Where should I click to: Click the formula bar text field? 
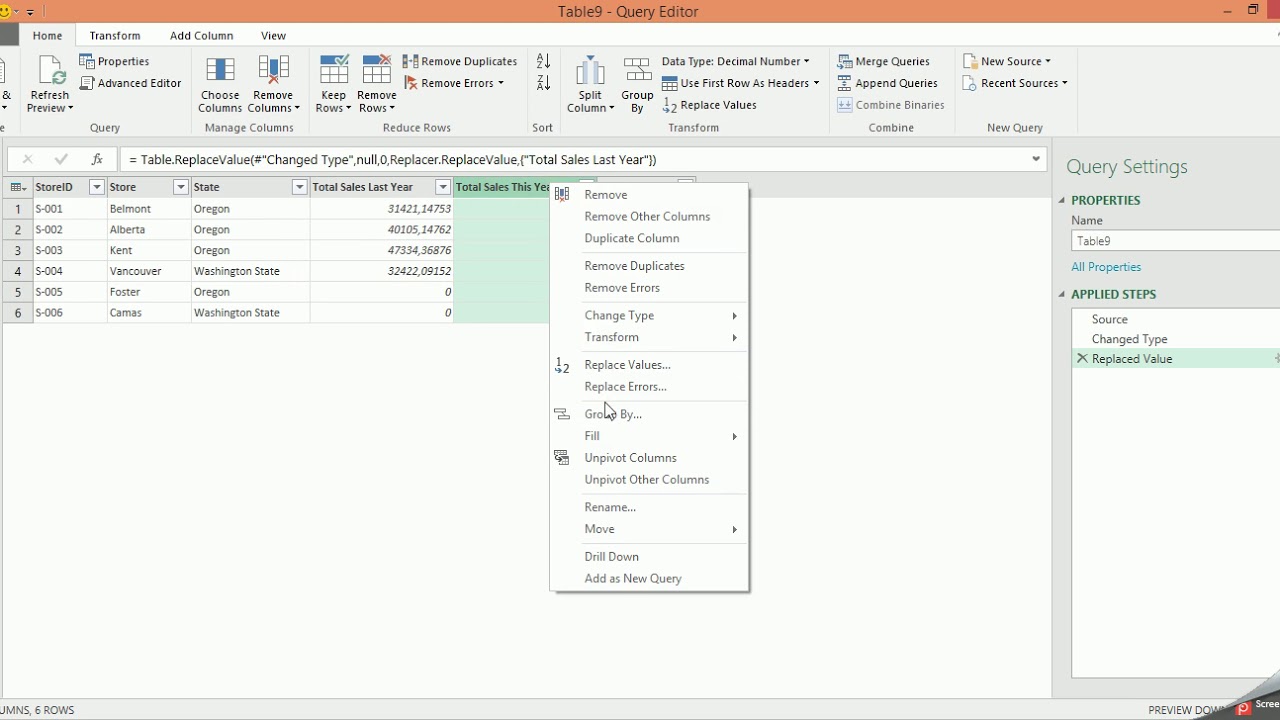(x=574, y=160)
